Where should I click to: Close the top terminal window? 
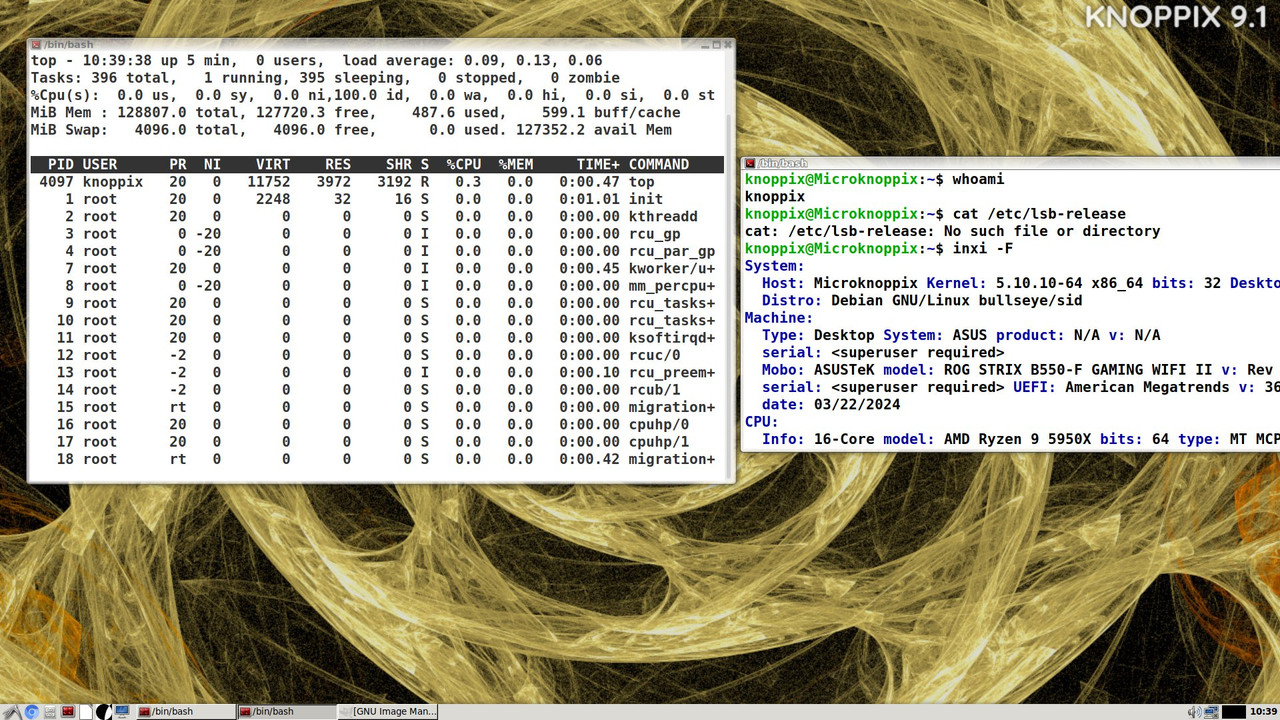(x=728, y=45)
